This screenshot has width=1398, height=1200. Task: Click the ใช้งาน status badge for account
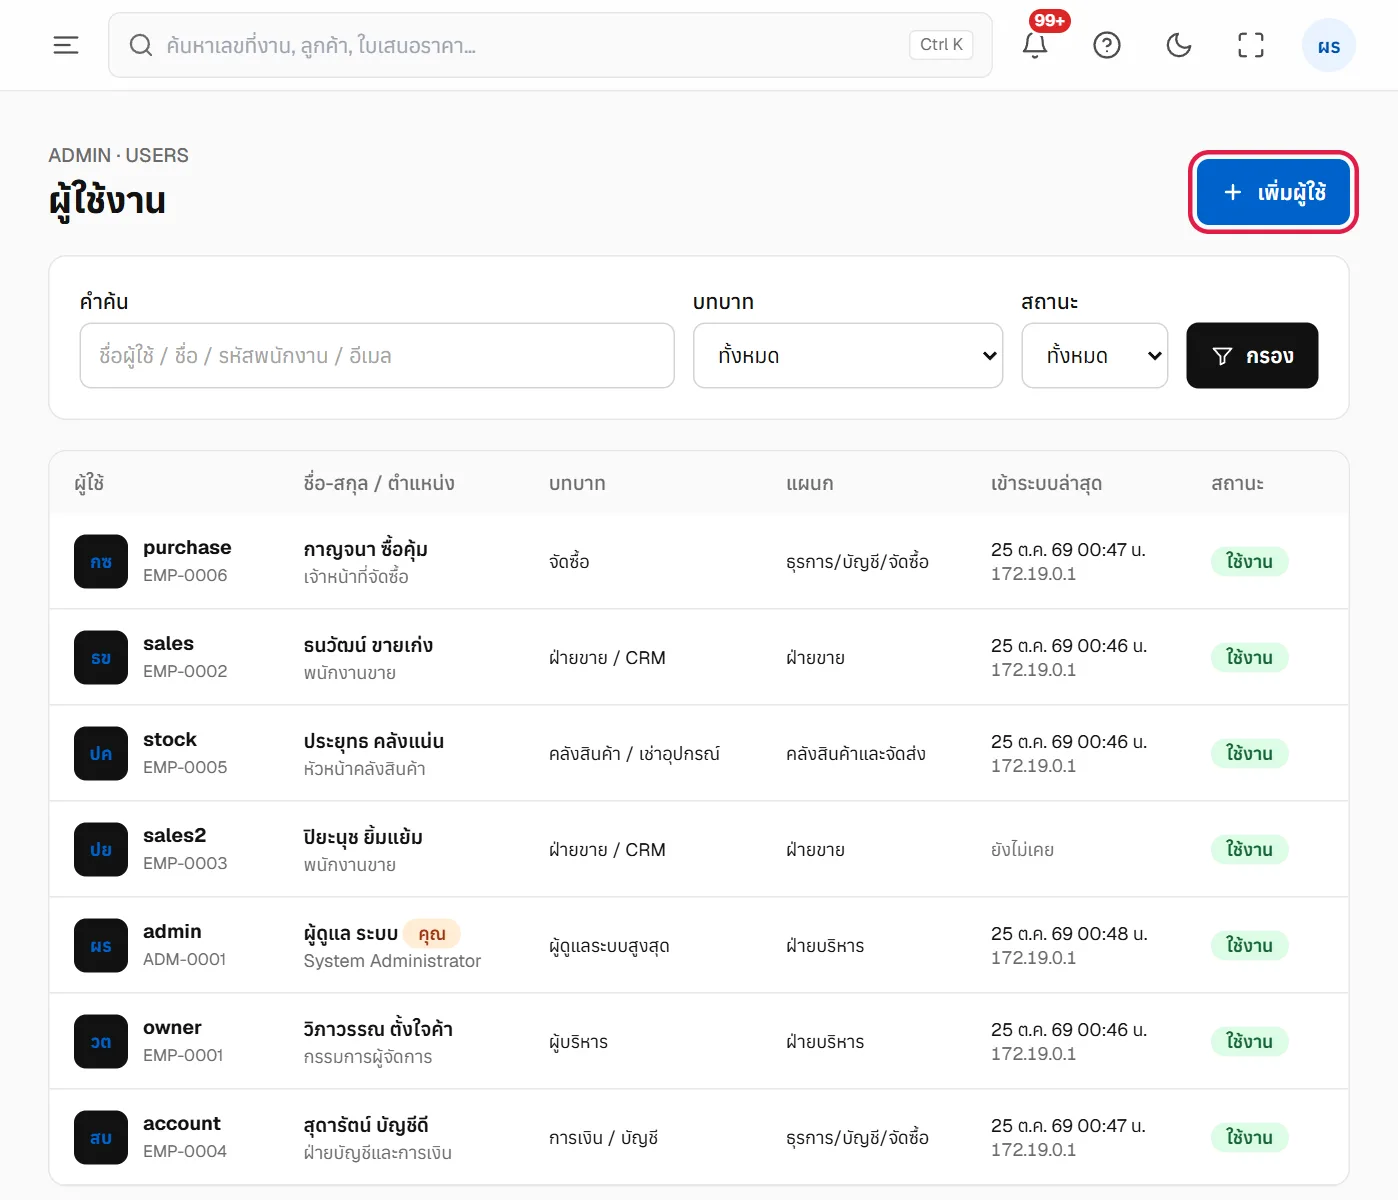1249,1138
